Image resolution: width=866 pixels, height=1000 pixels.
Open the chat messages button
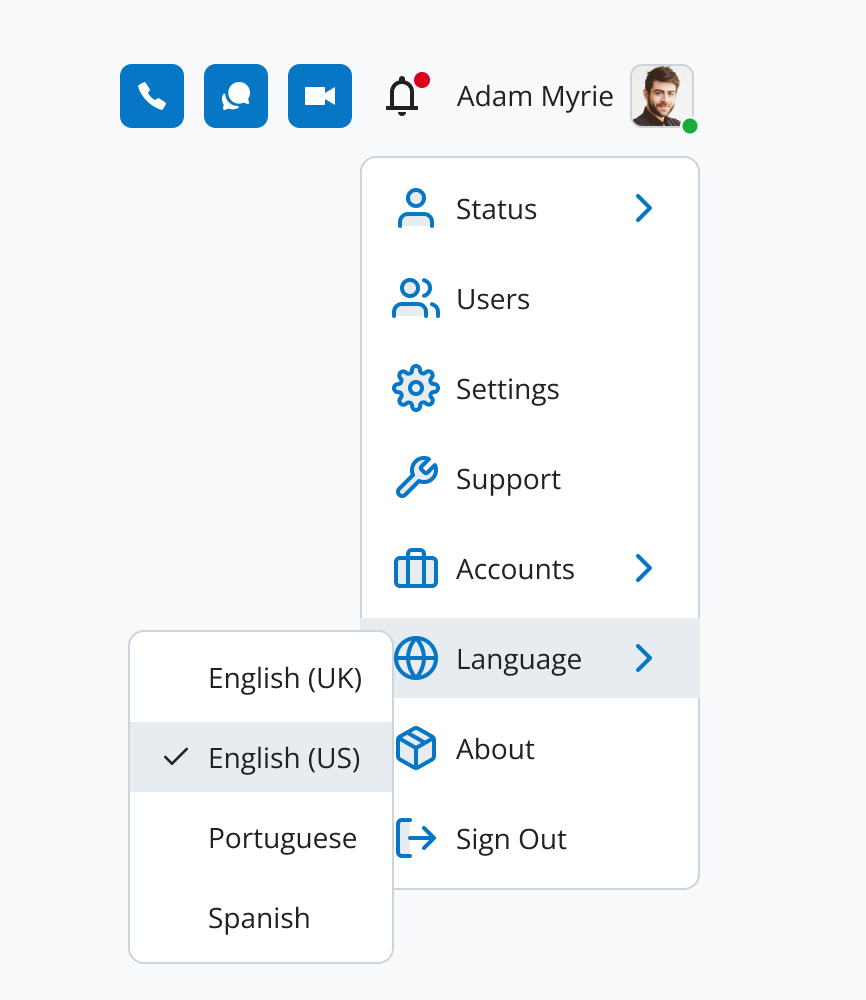click(x=236, y=96)
